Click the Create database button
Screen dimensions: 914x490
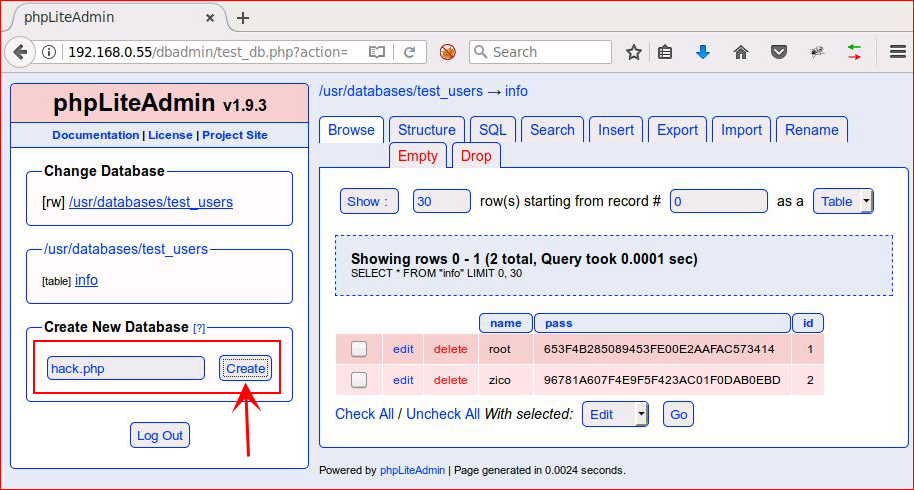point(245,369)
